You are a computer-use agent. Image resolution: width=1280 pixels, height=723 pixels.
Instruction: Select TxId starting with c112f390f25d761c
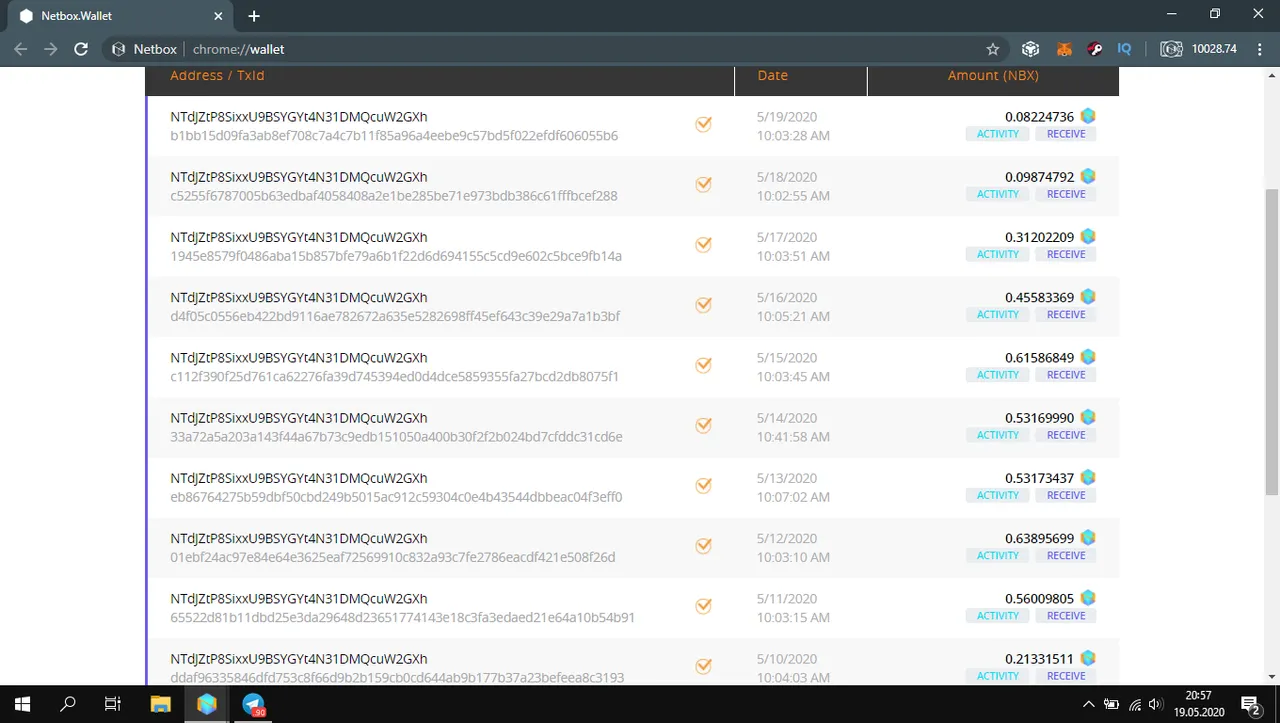[395, 377]
